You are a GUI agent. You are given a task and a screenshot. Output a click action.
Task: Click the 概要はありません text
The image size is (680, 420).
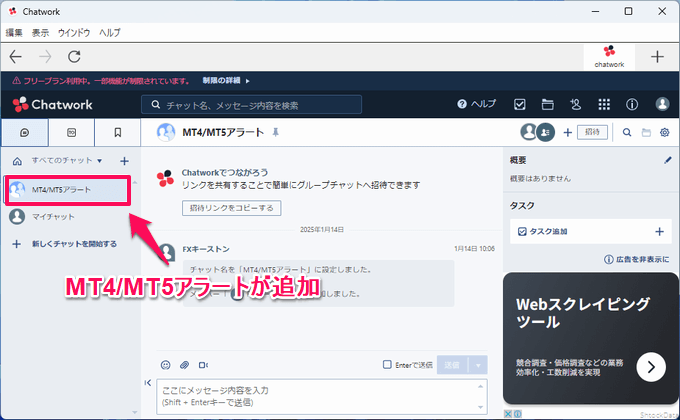pyautogui.click(x=540, y=178)
